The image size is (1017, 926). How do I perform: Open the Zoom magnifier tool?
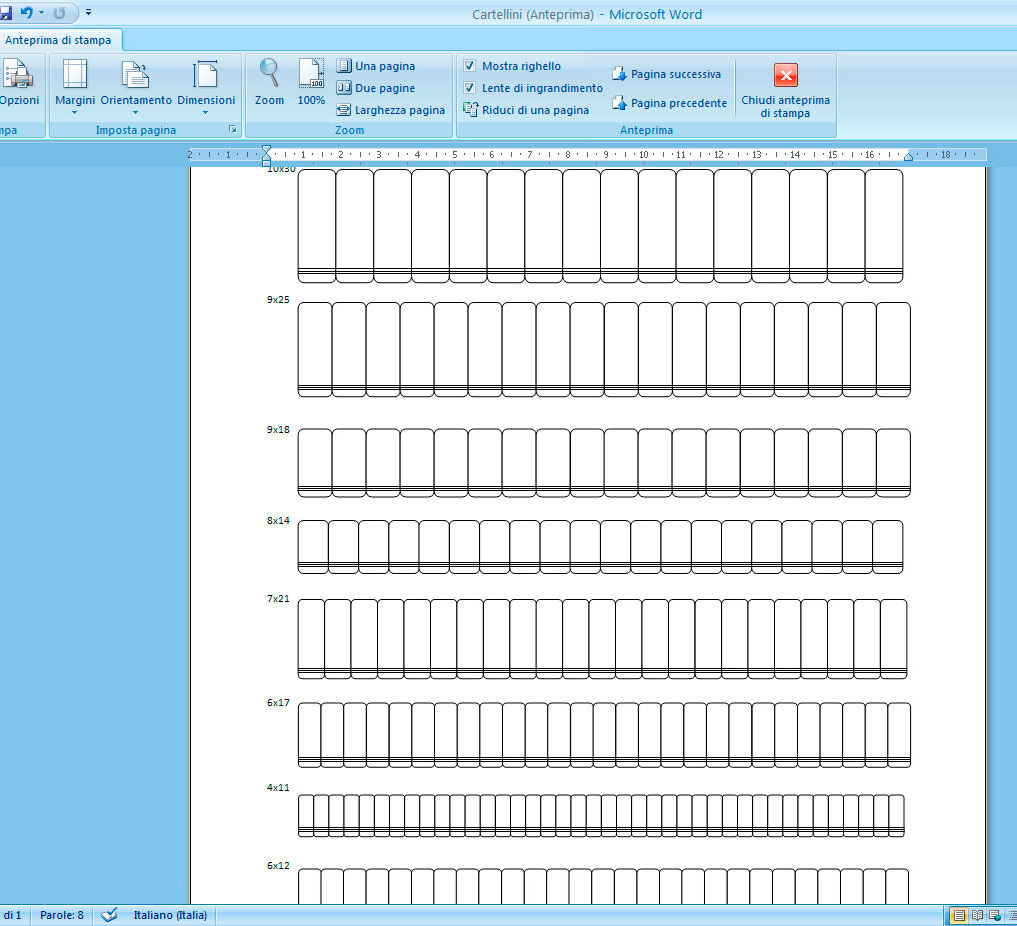point(269,82)
